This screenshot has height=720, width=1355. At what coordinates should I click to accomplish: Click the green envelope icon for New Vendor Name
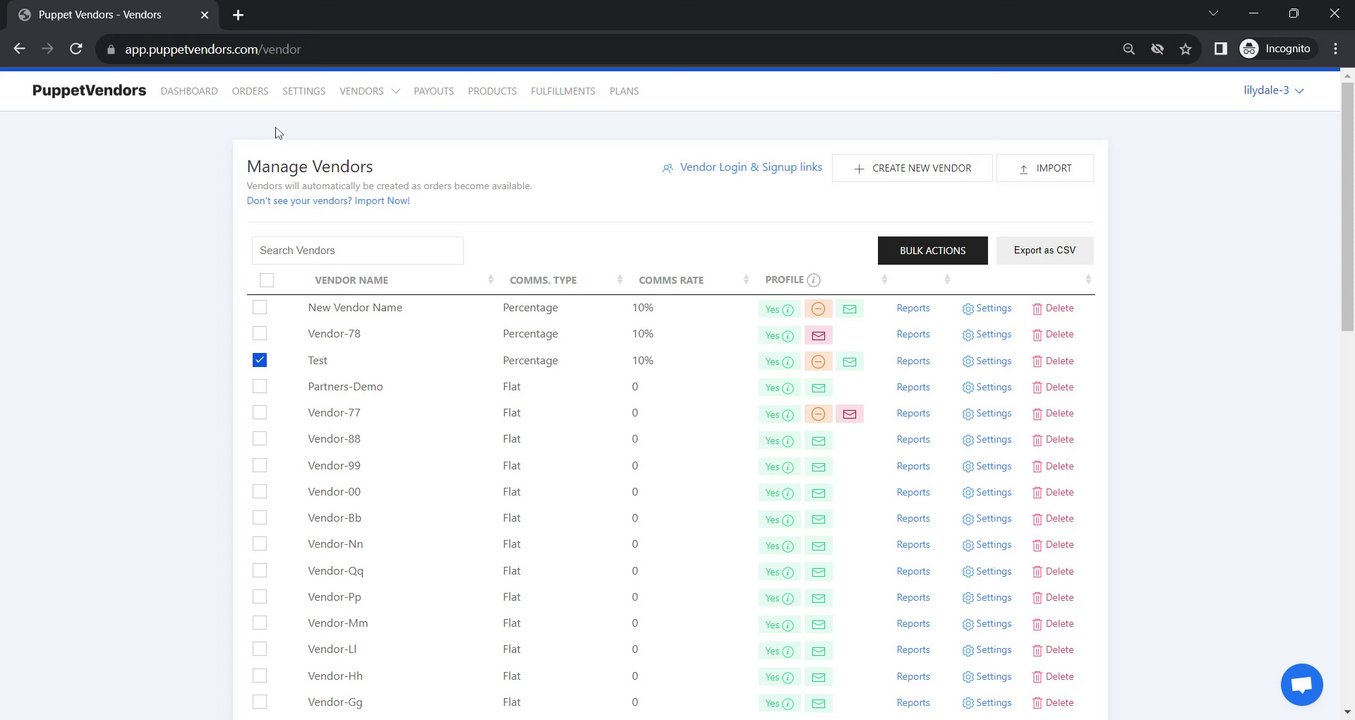[849, 309]
